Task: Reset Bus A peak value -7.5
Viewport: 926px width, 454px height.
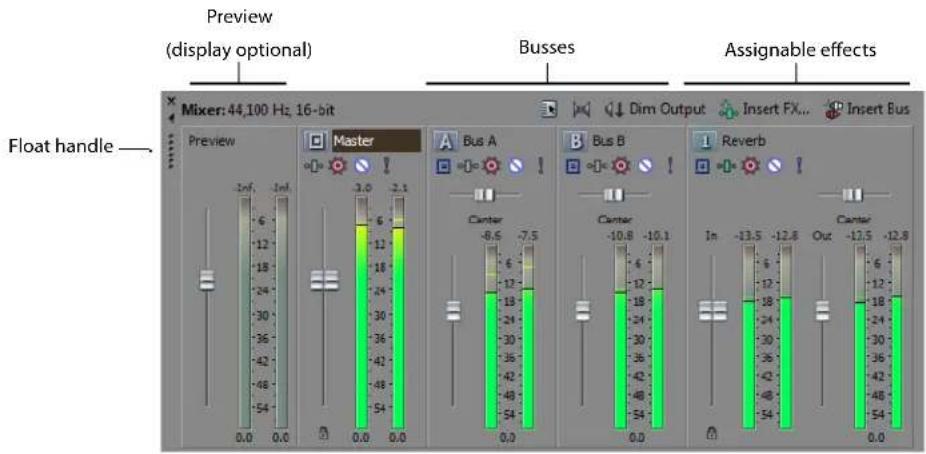Action: pos(527,236)
